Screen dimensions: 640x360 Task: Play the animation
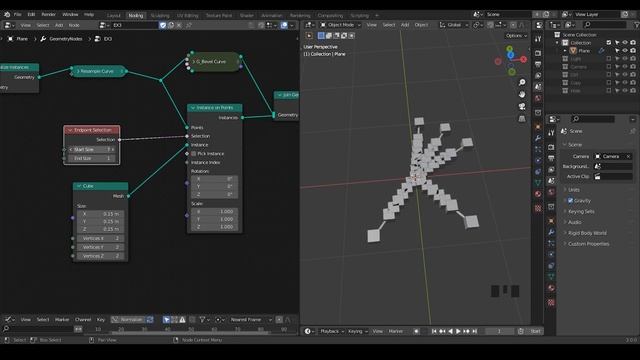[x=458, y=331]
